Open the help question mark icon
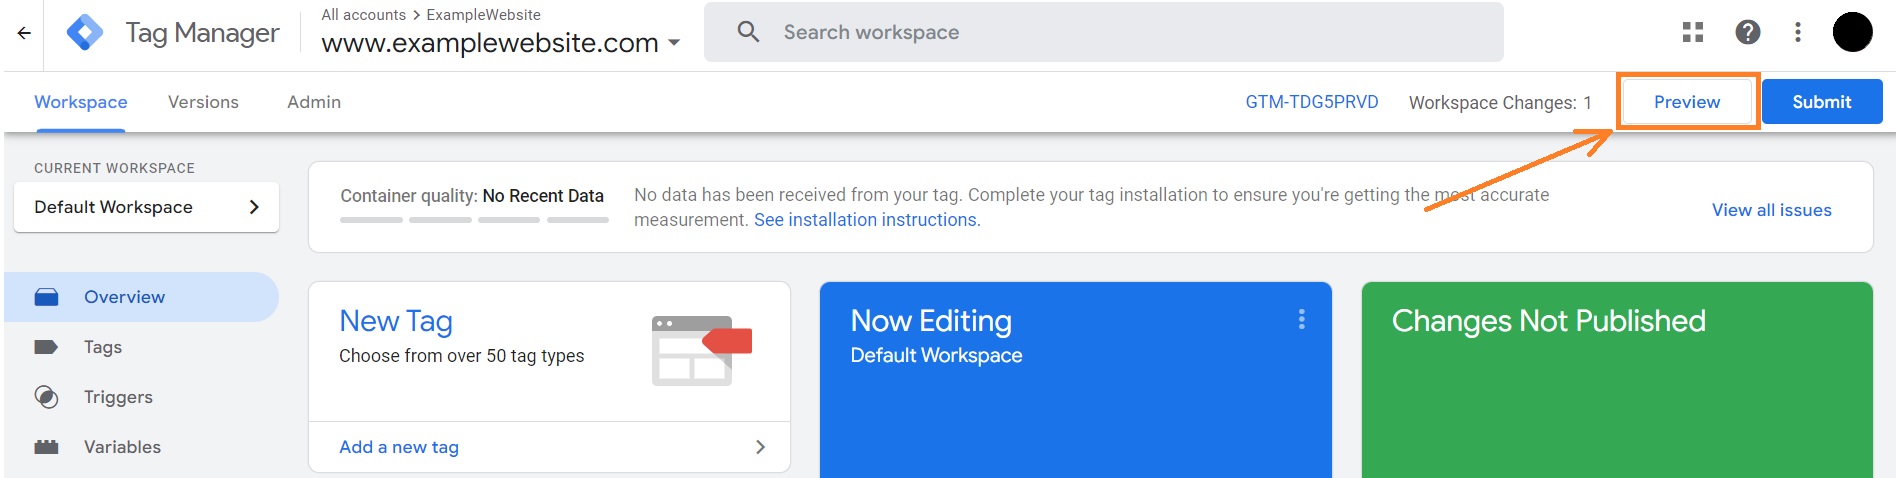 [1748, 32]
